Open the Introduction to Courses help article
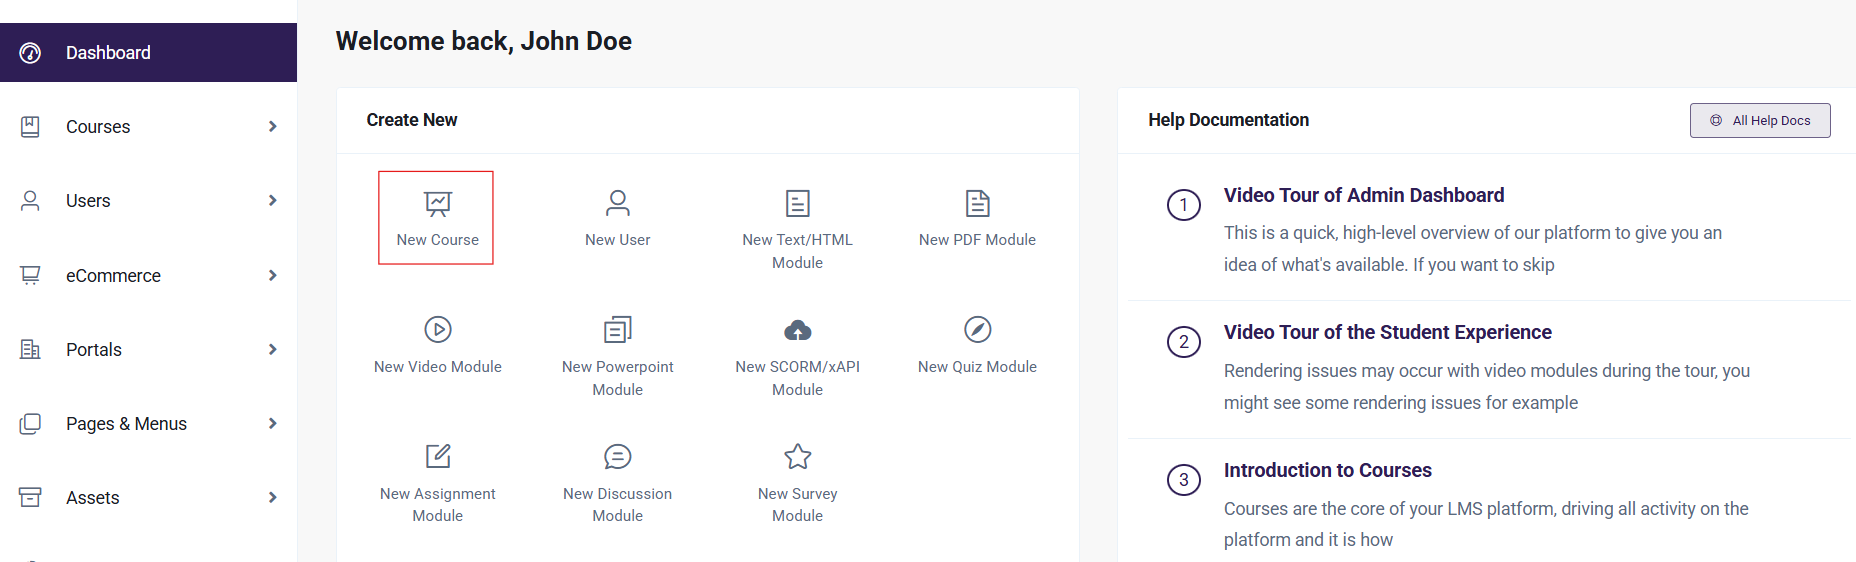Image resolution: width=1856 pixels, height=562 pixels. click(1328, 470)
